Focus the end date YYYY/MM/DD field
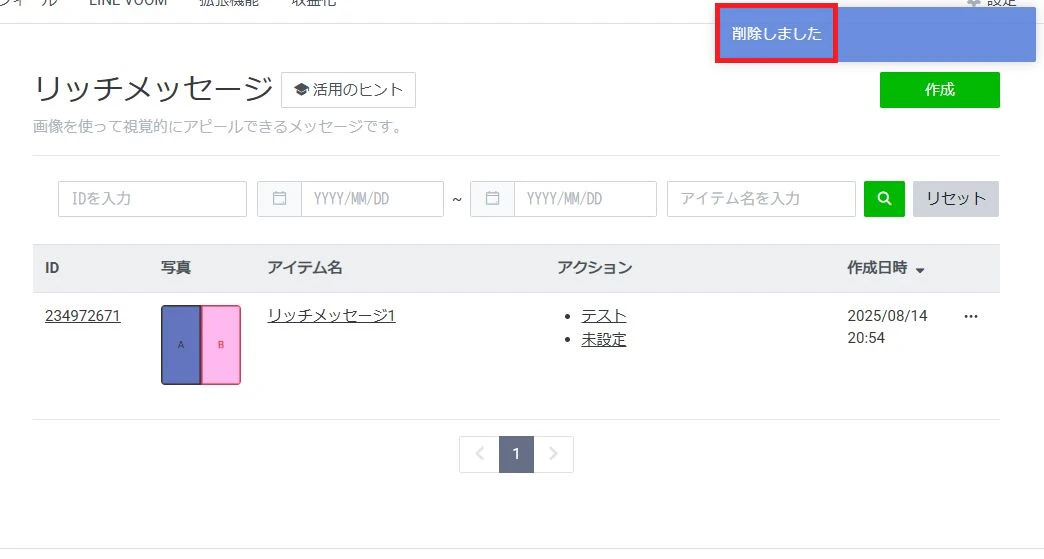This screenshot has height=559, width=1044. pos(585,199)
